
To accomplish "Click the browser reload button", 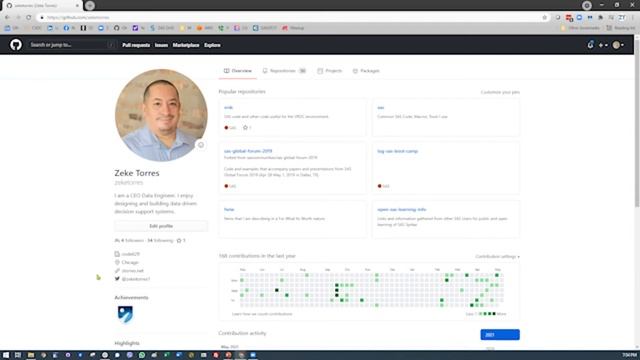I will (x=29, y=18).
